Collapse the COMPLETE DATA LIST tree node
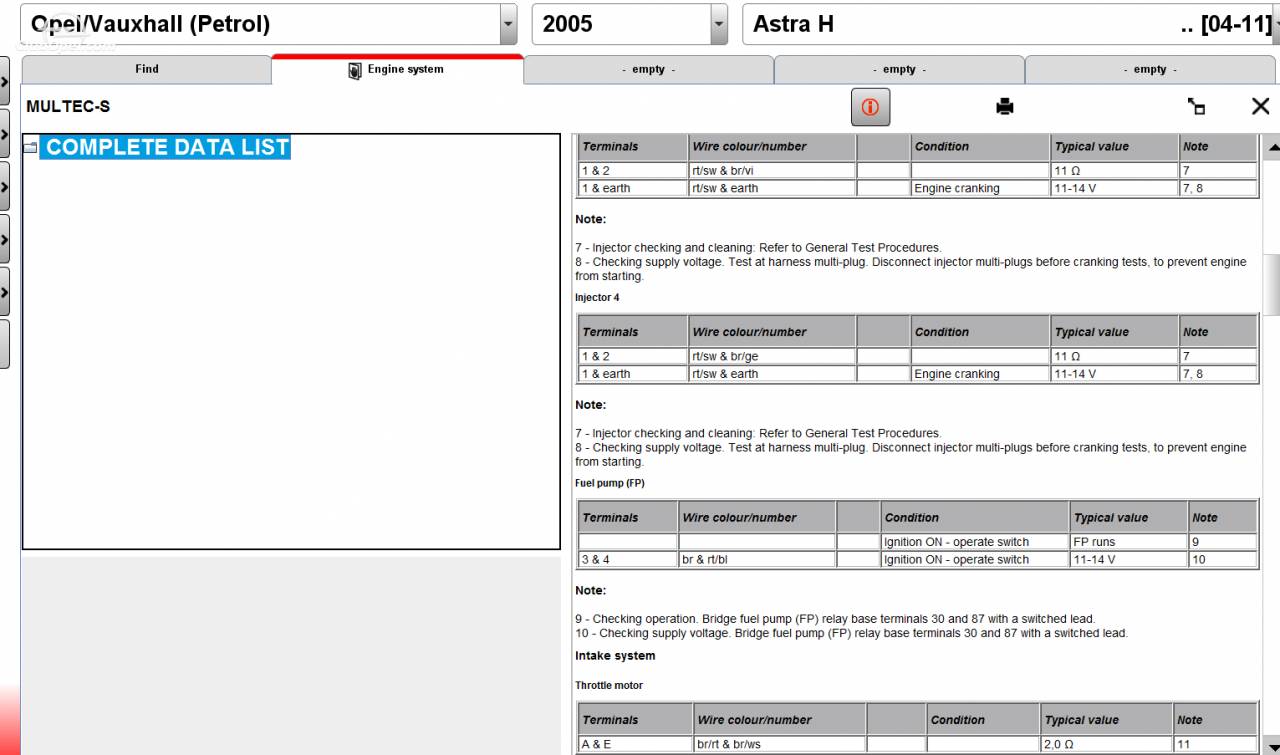The width and height of the screenshot is (1280, 755). coord(31,148)
